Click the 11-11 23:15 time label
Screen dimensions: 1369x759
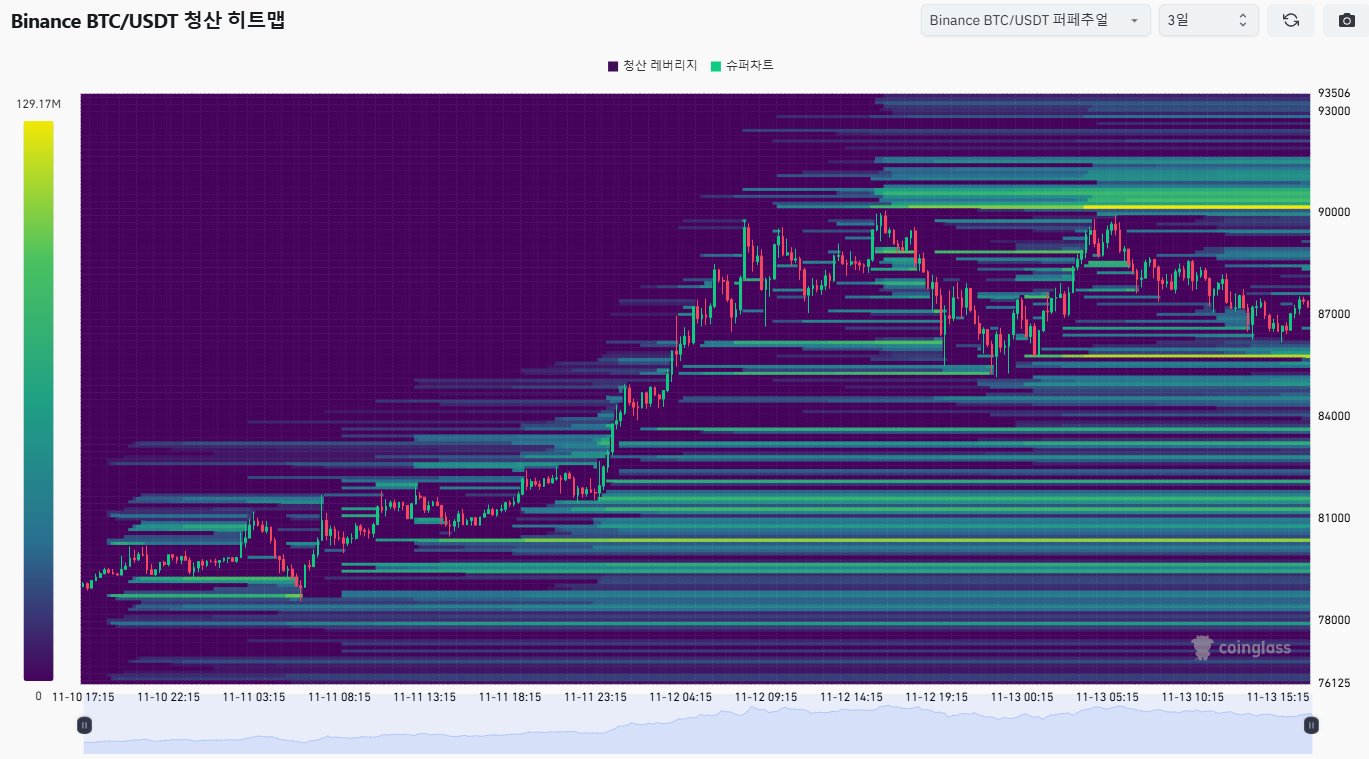pyautogui.click(x=595, y=697)
